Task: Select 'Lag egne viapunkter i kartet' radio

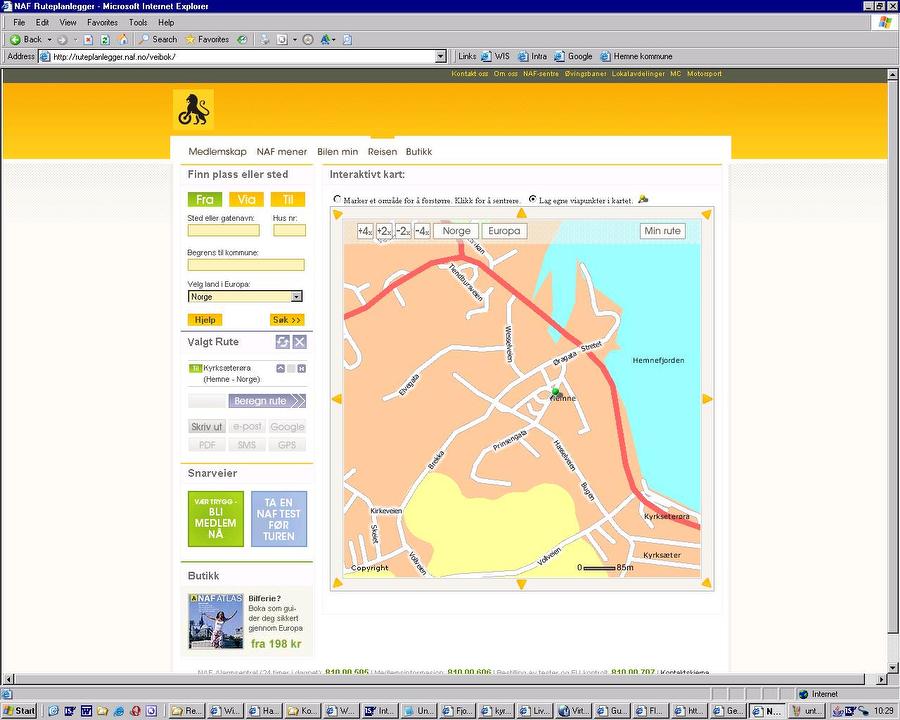Action: point(532,199)
